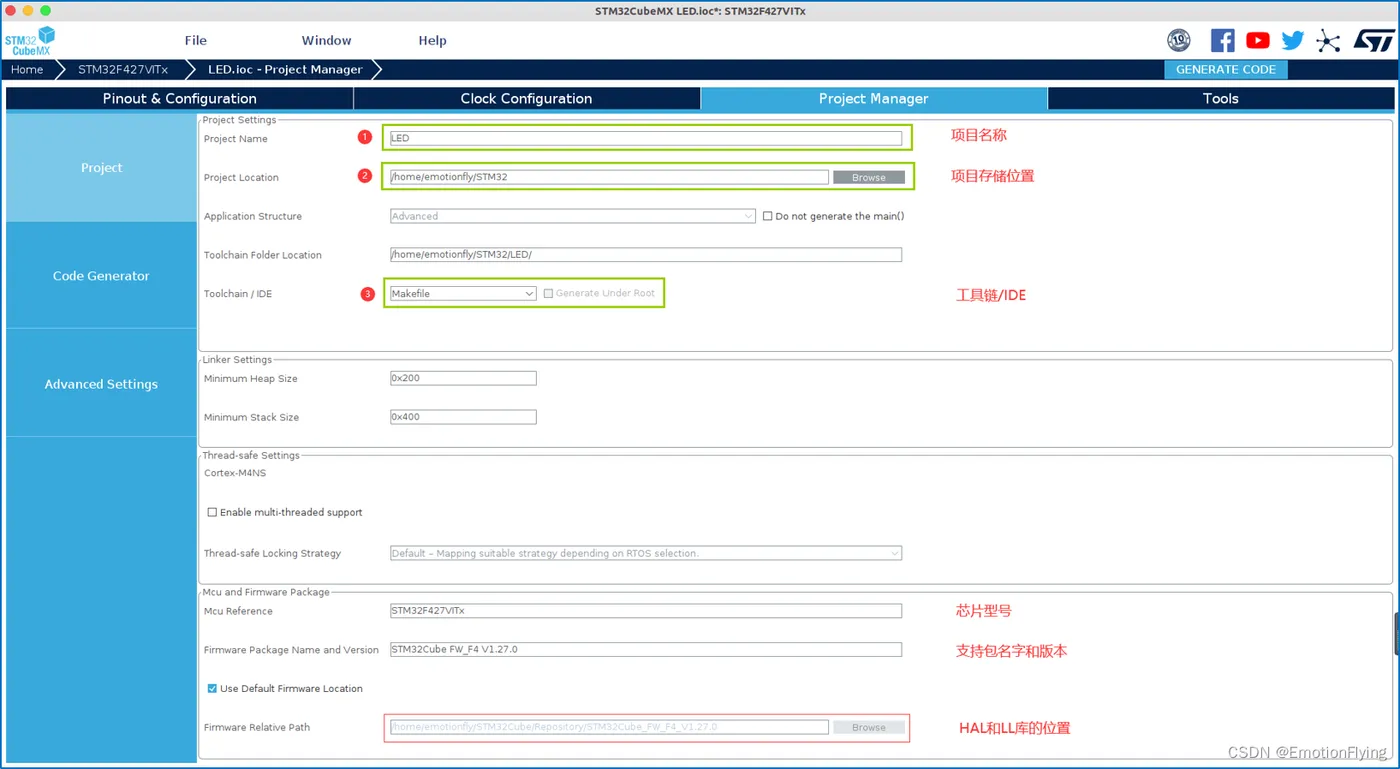Click the 'Project Settings' group title
Screen dimensions: 1400x769
click(240, 120)
